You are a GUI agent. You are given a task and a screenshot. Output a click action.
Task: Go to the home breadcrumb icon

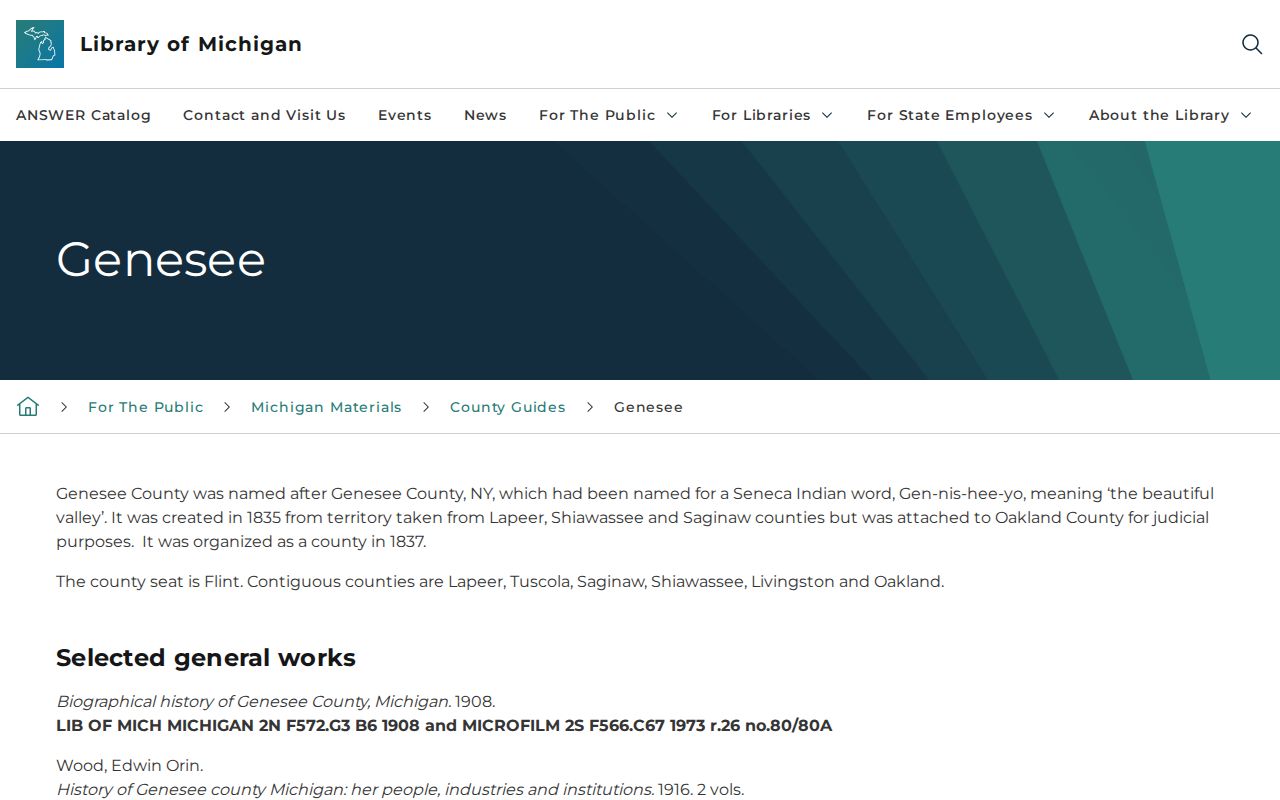(28, 406)
